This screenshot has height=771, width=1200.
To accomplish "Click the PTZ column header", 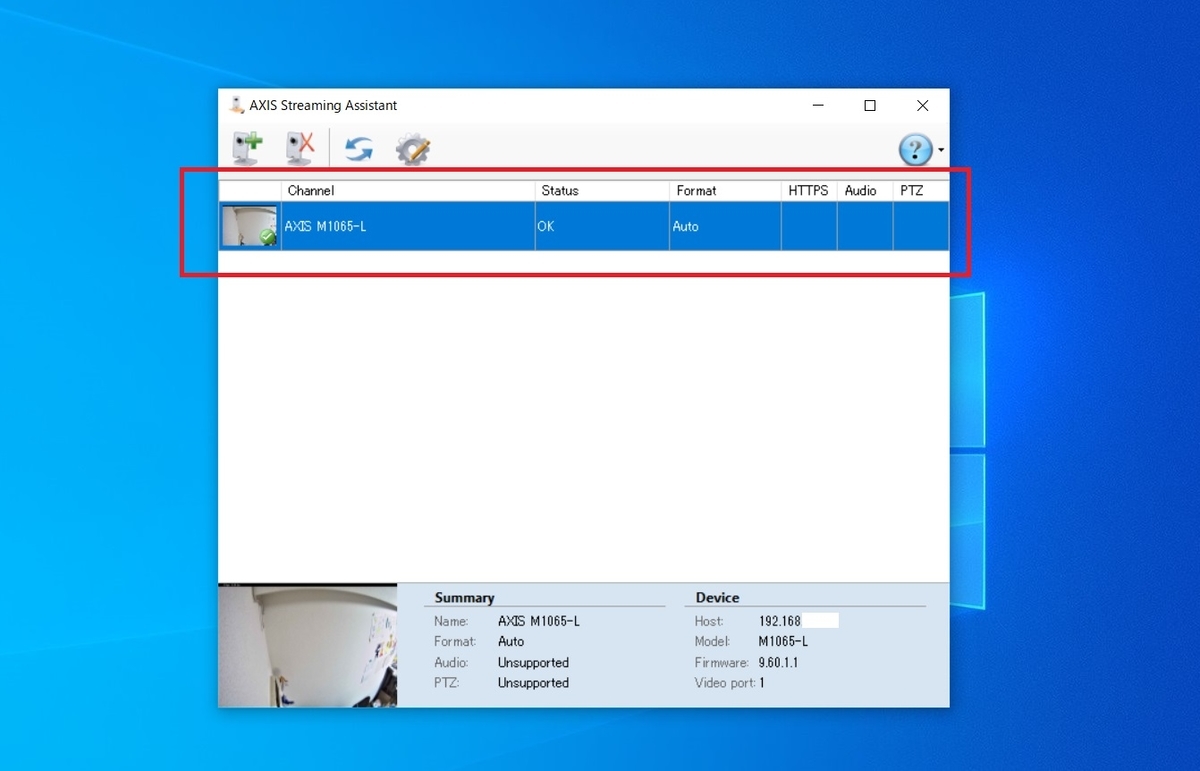I will tap(921, 190).
